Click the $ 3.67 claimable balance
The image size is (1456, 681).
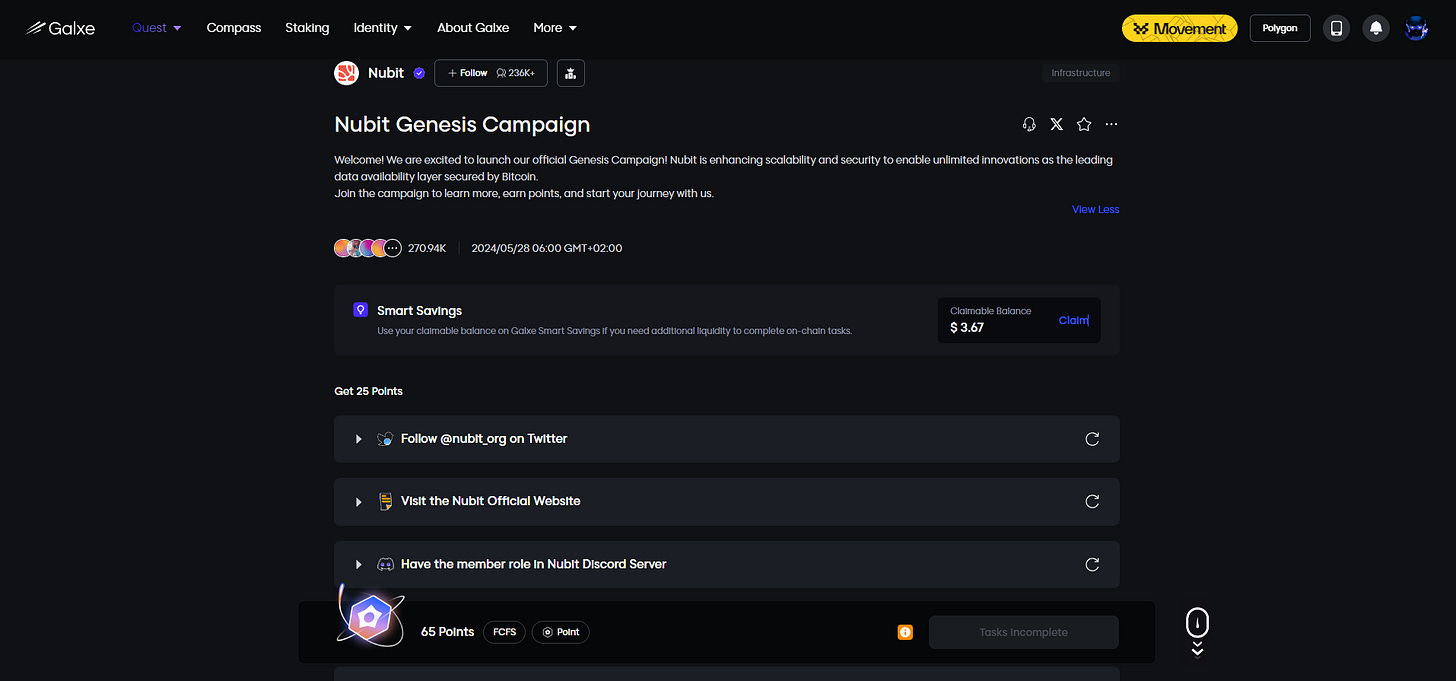[967, 327]
